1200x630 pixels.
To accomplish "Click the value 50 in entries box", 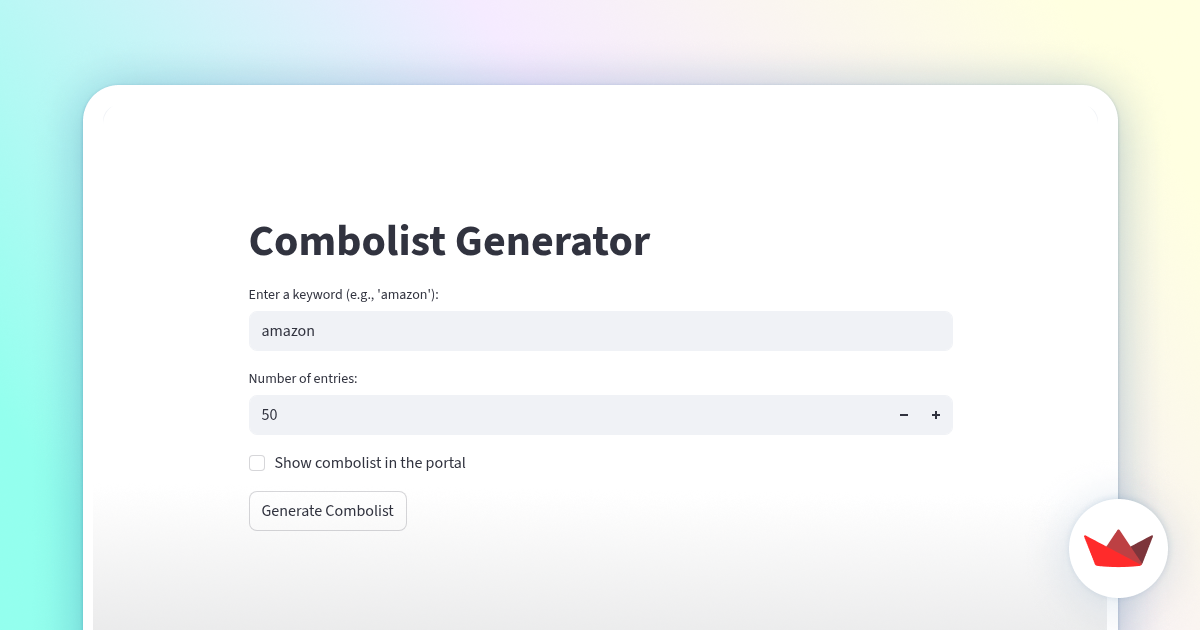I will tap(269, 415).
